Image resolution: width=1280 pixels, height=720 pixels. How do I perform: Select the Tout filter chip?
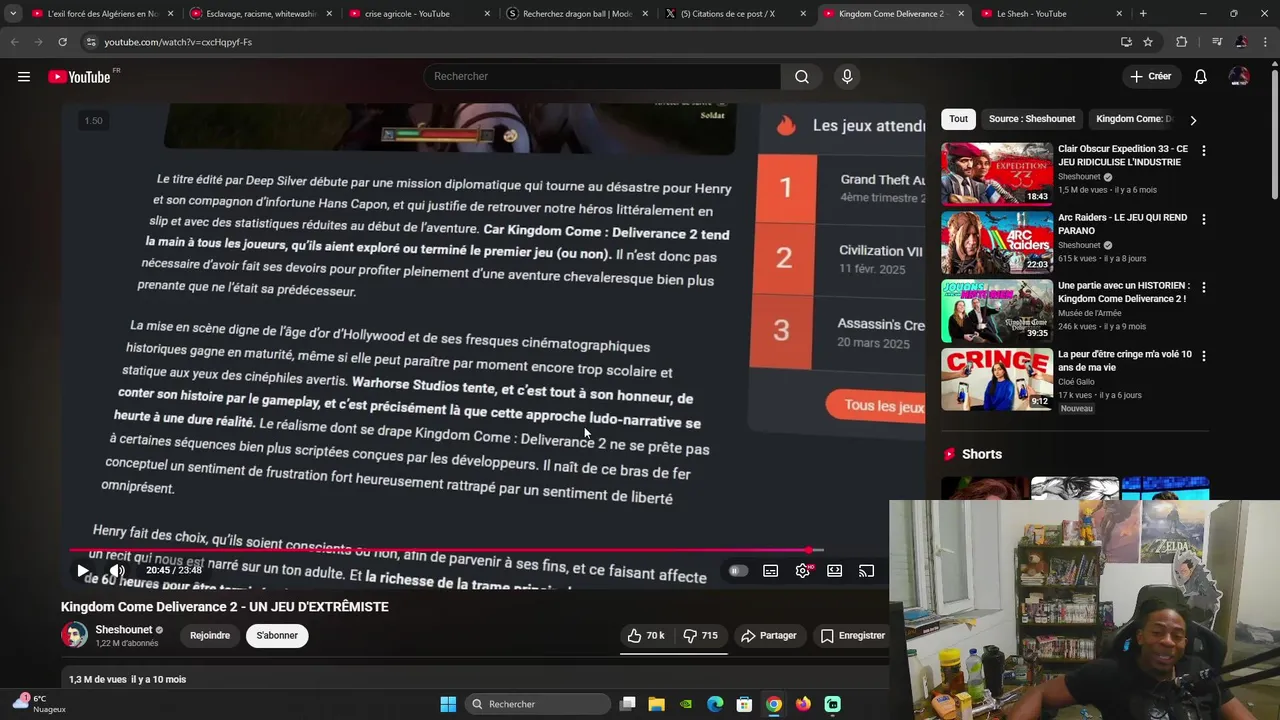click(958, 119)
